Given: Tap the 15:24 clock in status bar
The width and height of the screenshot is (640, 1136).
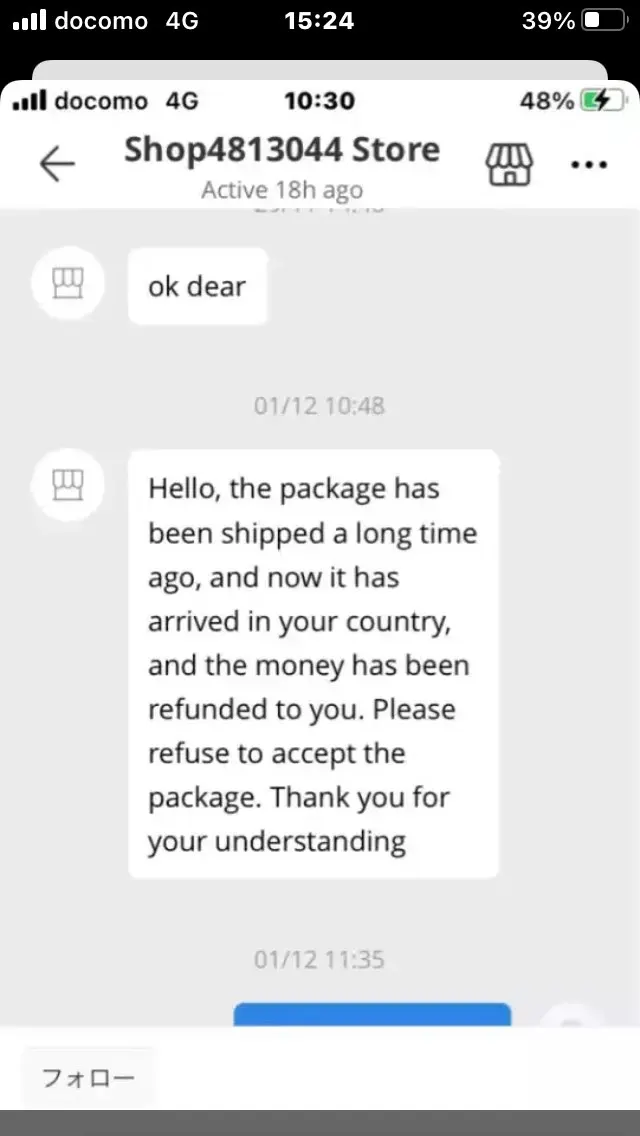Looking at the screenshot, I should (319, 21).
